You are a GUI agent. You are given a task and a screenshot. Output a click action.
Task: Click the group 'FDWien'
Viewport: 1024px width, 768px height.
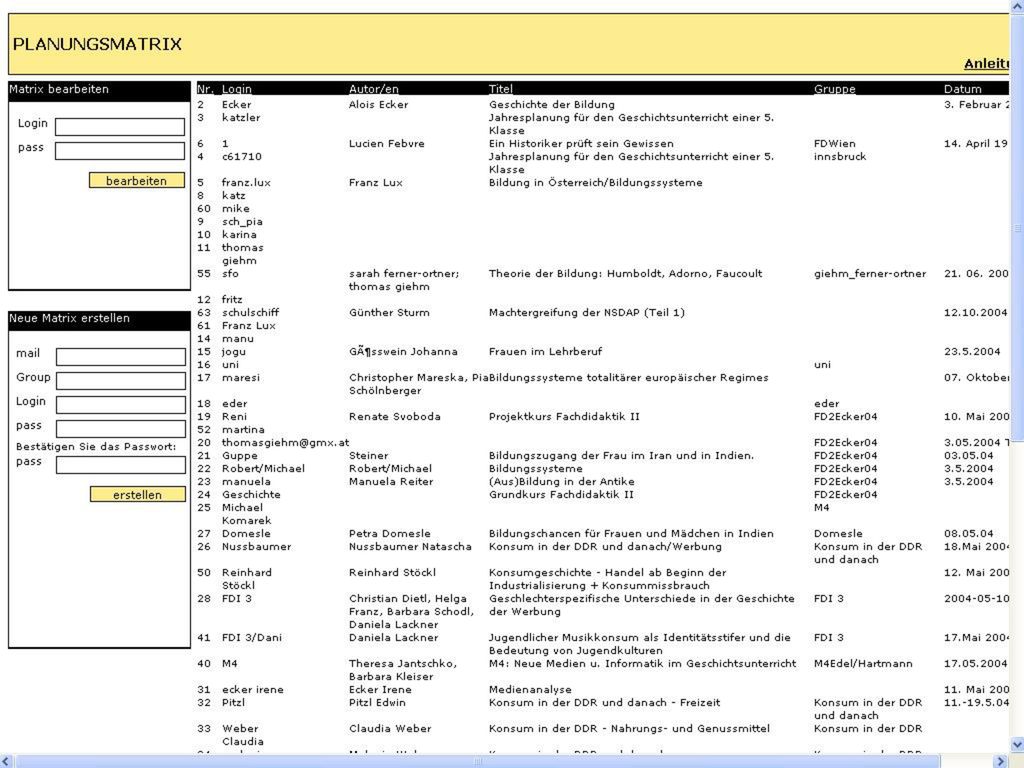coord(835,144)
